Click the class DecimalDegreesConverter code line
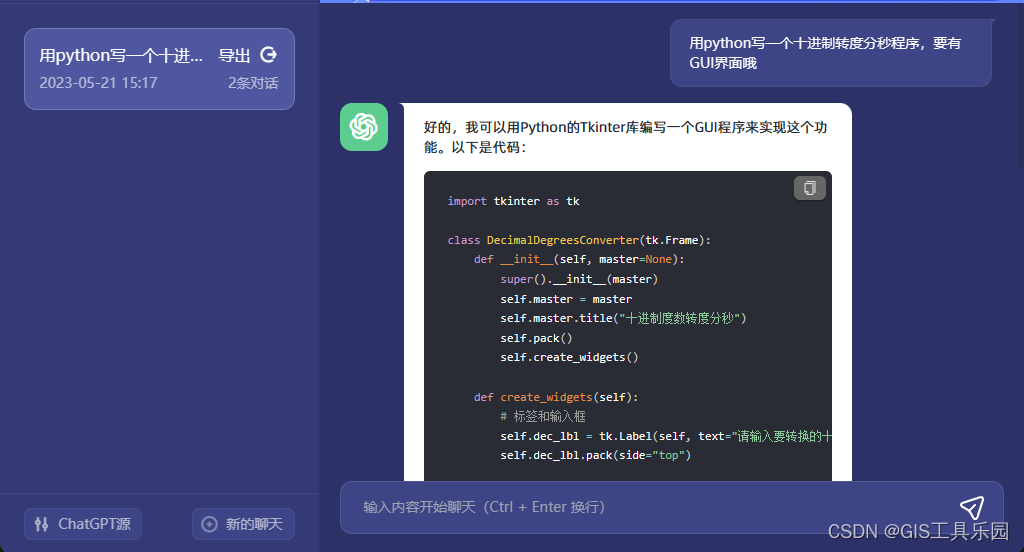 tap(579, 240)
